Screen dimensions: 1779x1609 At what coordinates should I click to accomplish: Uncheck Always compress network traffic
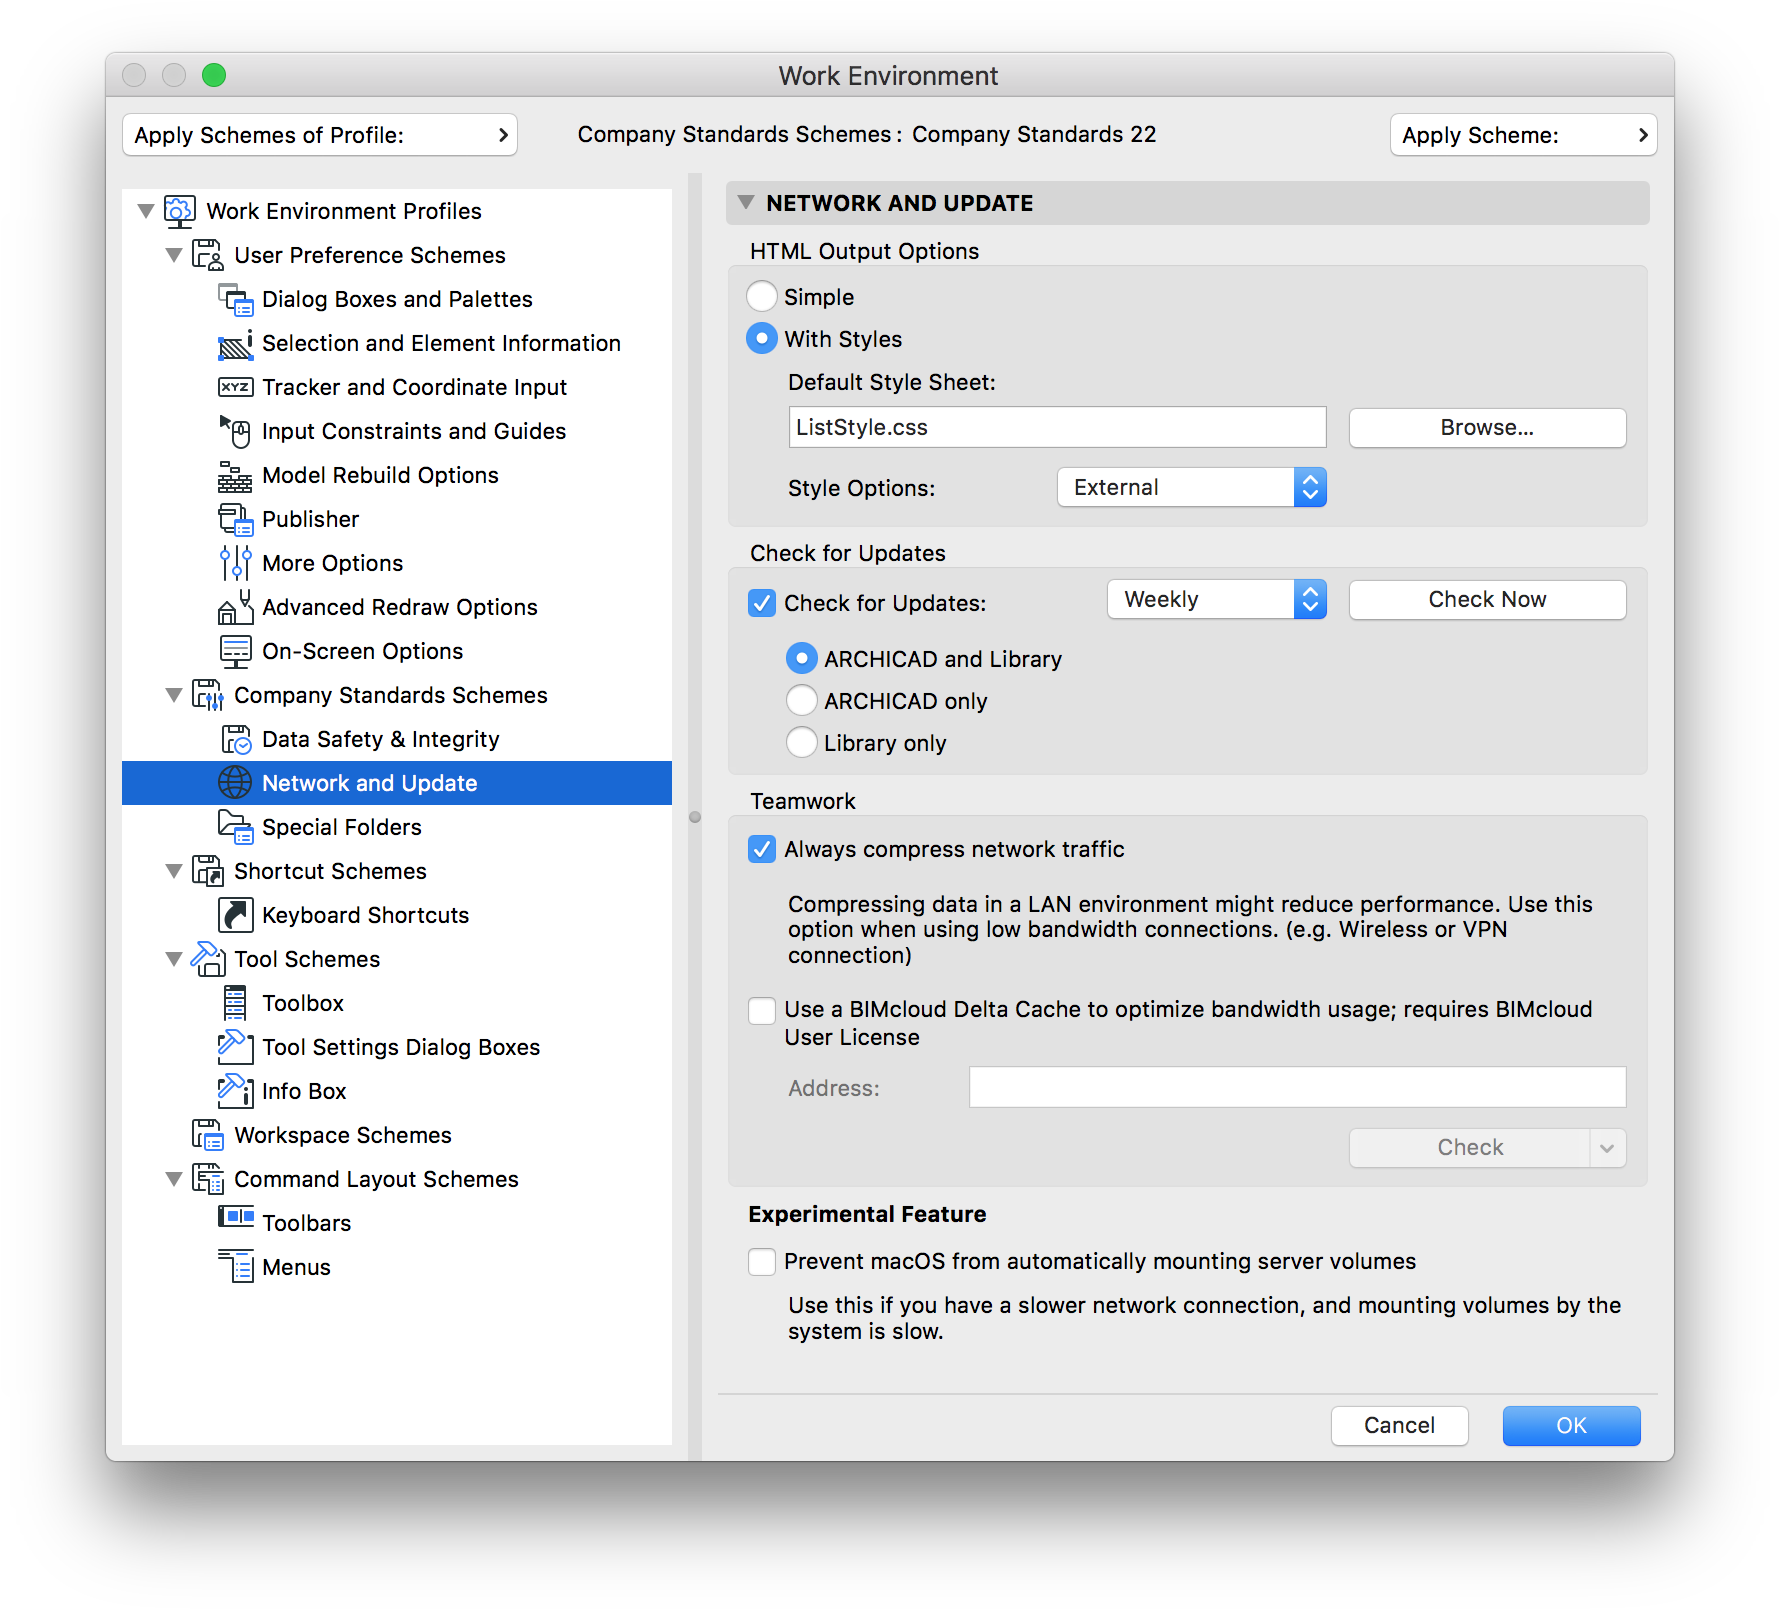pos(761,849)
